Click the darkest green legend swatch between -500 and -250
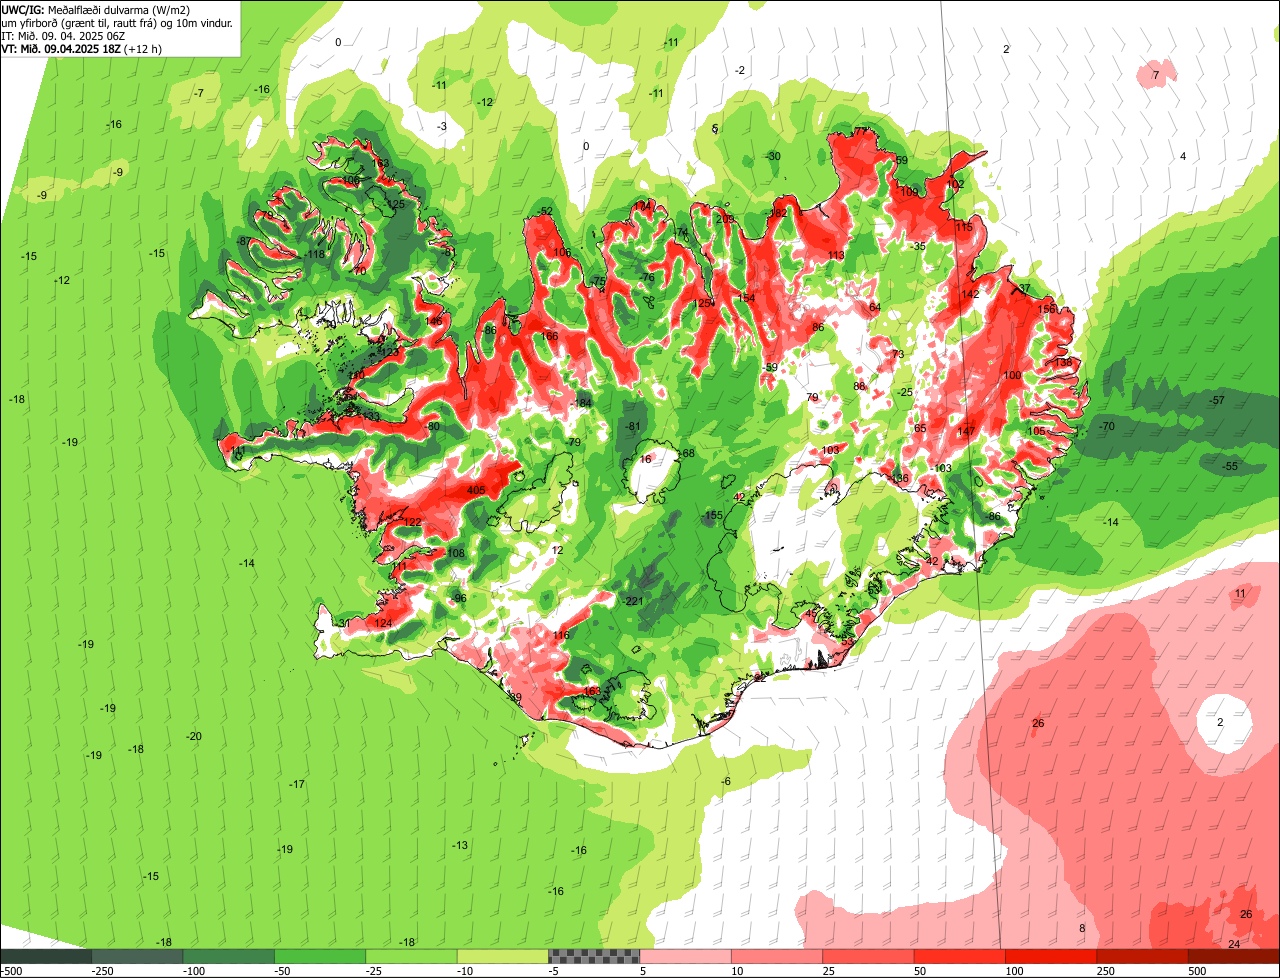This screenshot has height=978, width=1280. point(46,956)
